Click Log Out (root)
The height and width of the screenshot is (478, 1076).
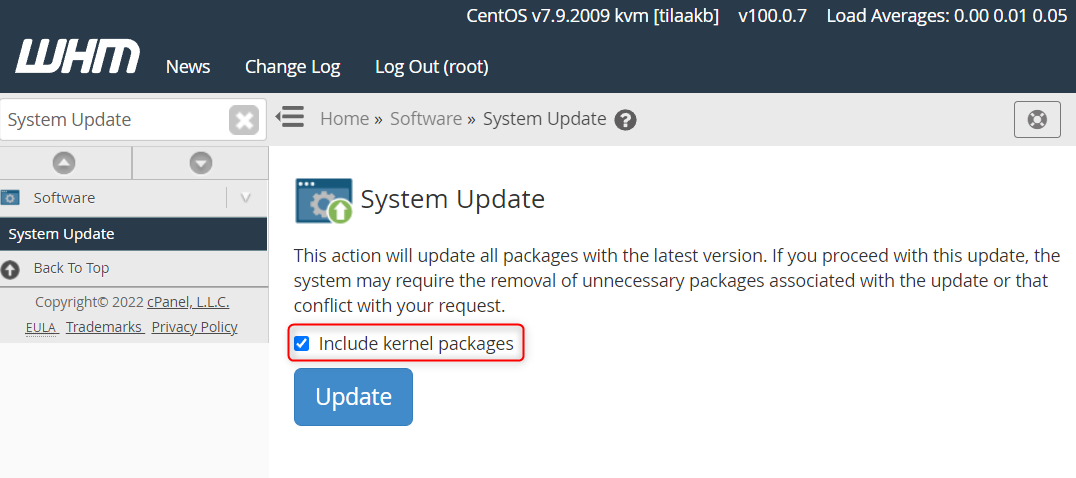point(432,67)
